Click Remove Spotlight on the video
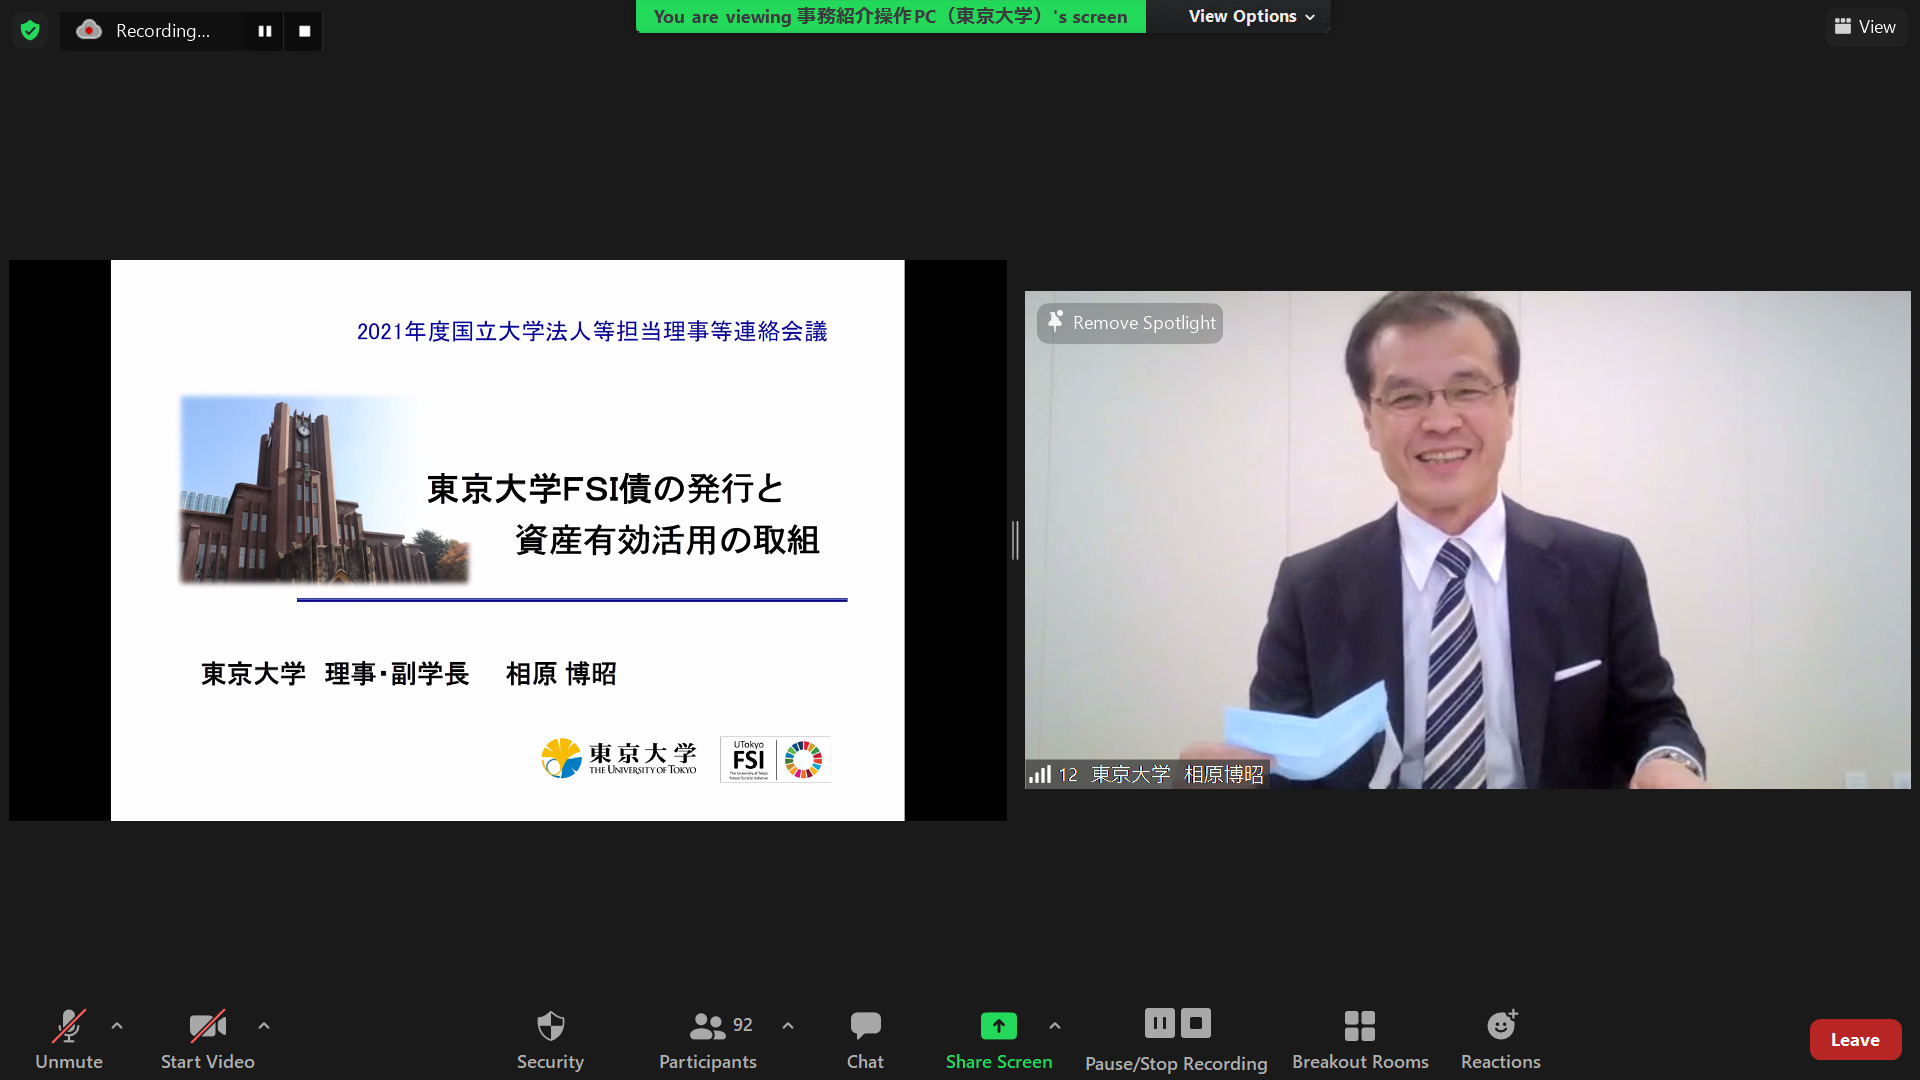The height and width of the screenshot is (1080, 1920). click(1130, 323)
